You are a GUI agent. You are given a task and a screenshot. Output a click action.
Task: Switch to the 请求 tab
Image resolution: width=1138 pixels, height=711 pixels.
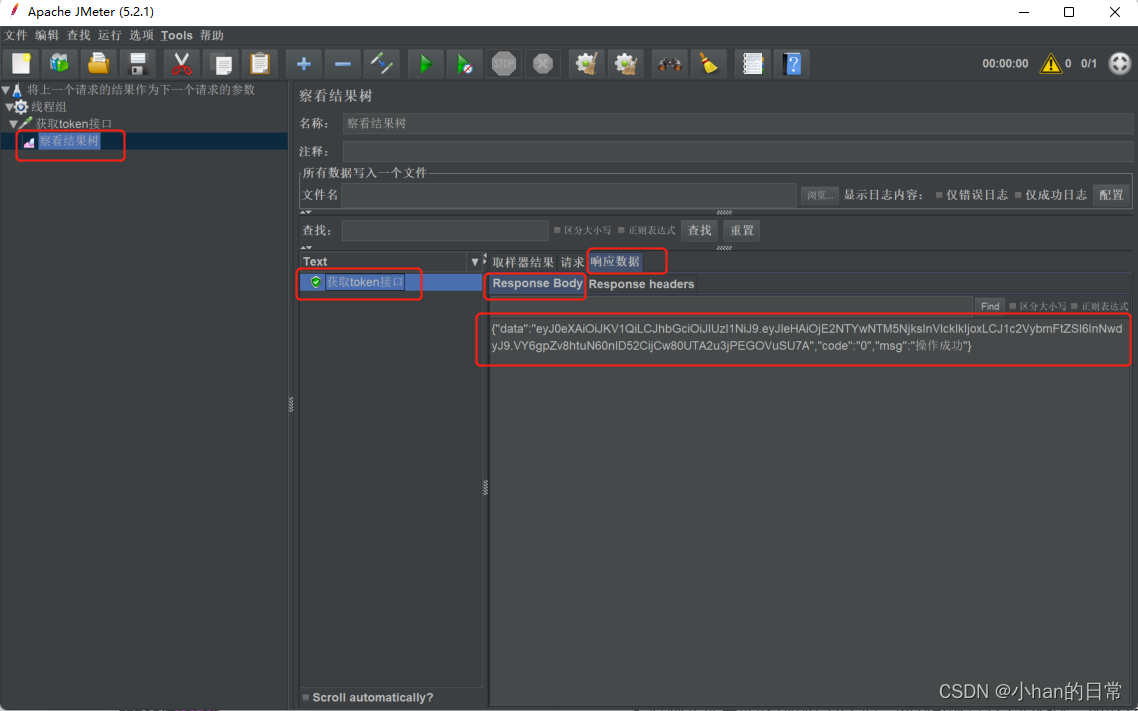[572, 262]
